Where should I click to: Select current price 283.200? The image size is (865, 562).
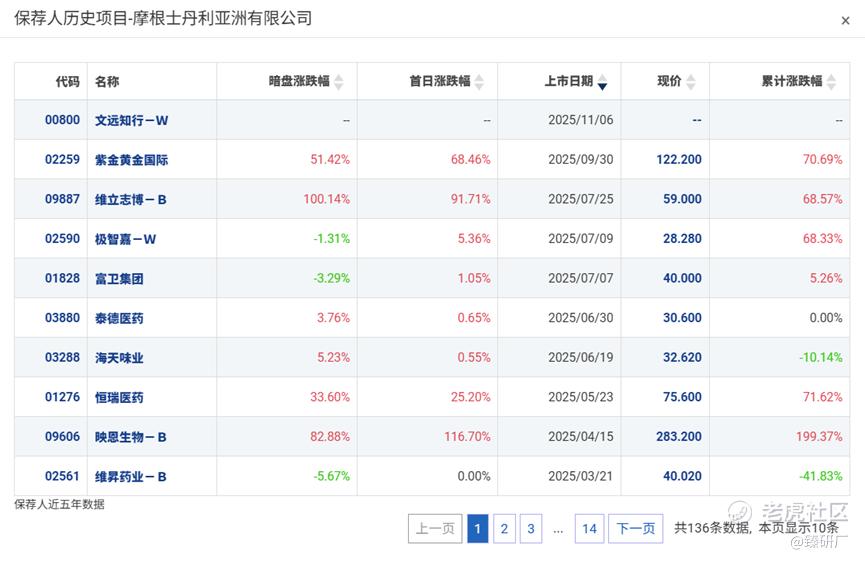click(x=679, y=436)
